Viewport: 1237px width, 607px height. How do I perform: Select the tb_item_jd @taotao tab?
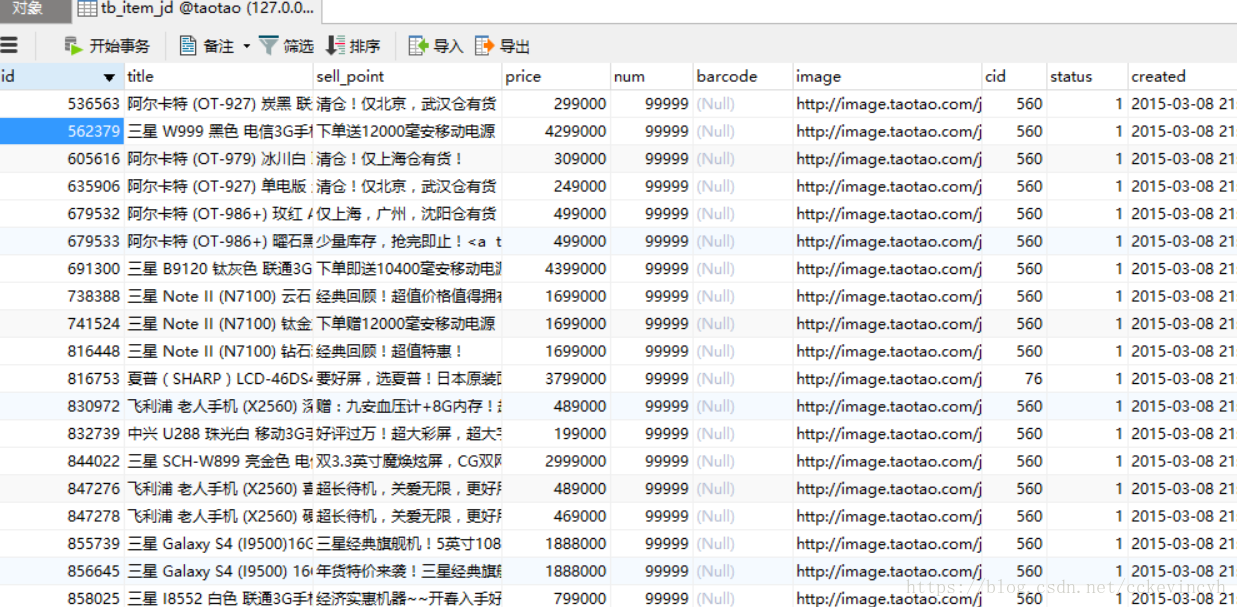coord(196,10)
